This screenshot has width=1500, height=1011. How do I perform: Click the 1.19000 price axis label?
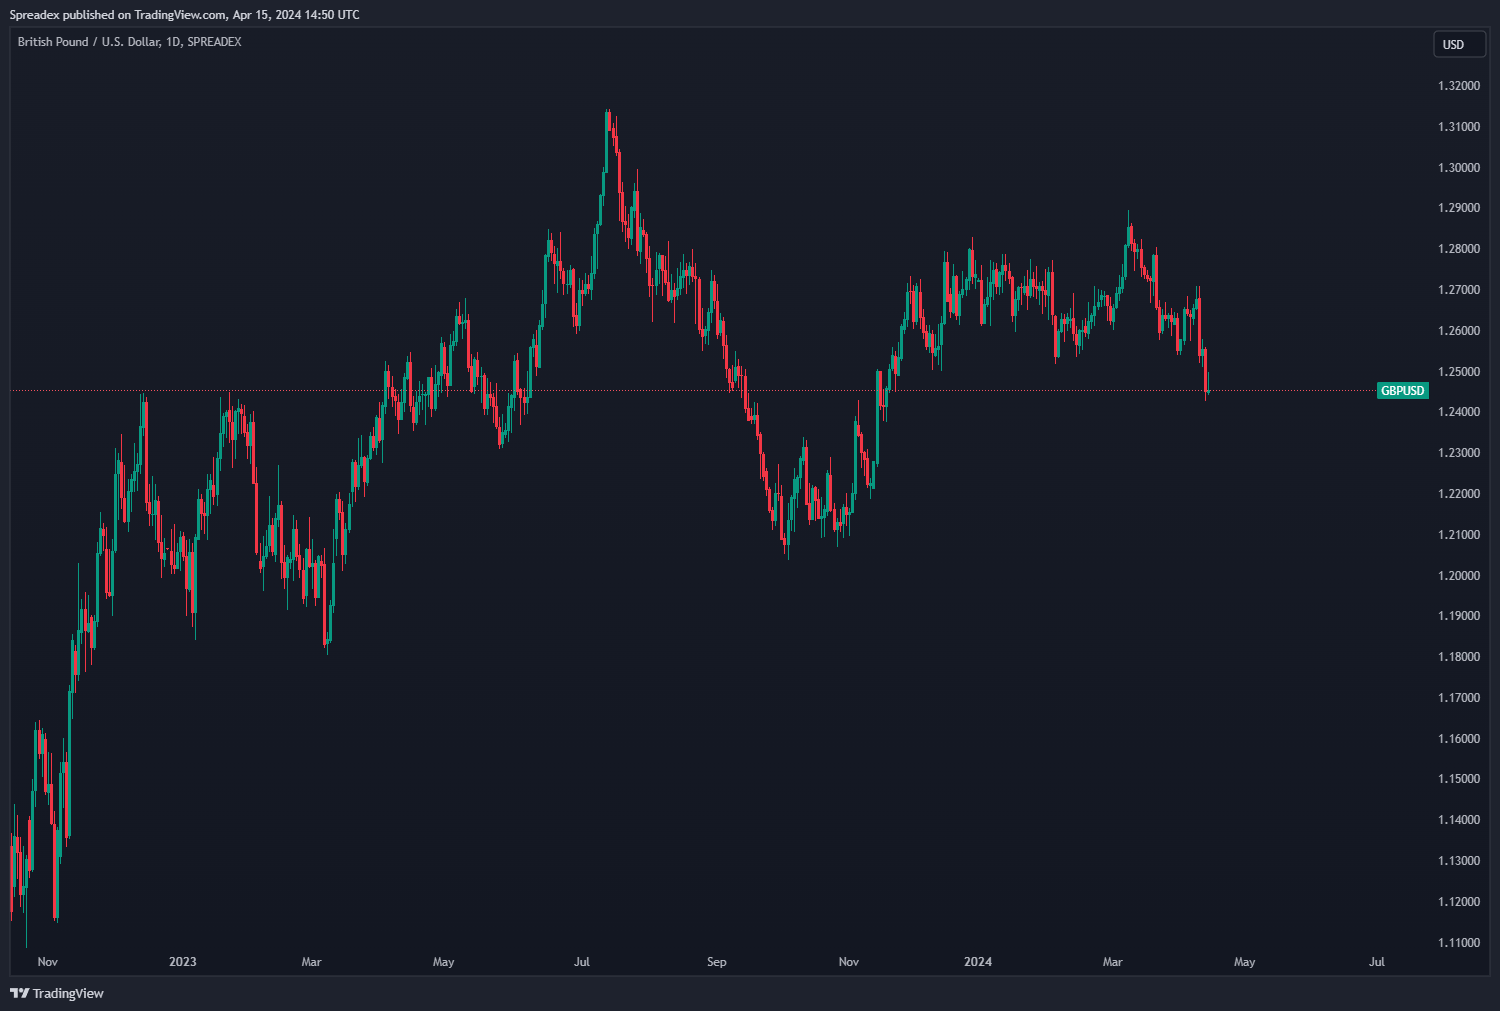[1459, 616]
